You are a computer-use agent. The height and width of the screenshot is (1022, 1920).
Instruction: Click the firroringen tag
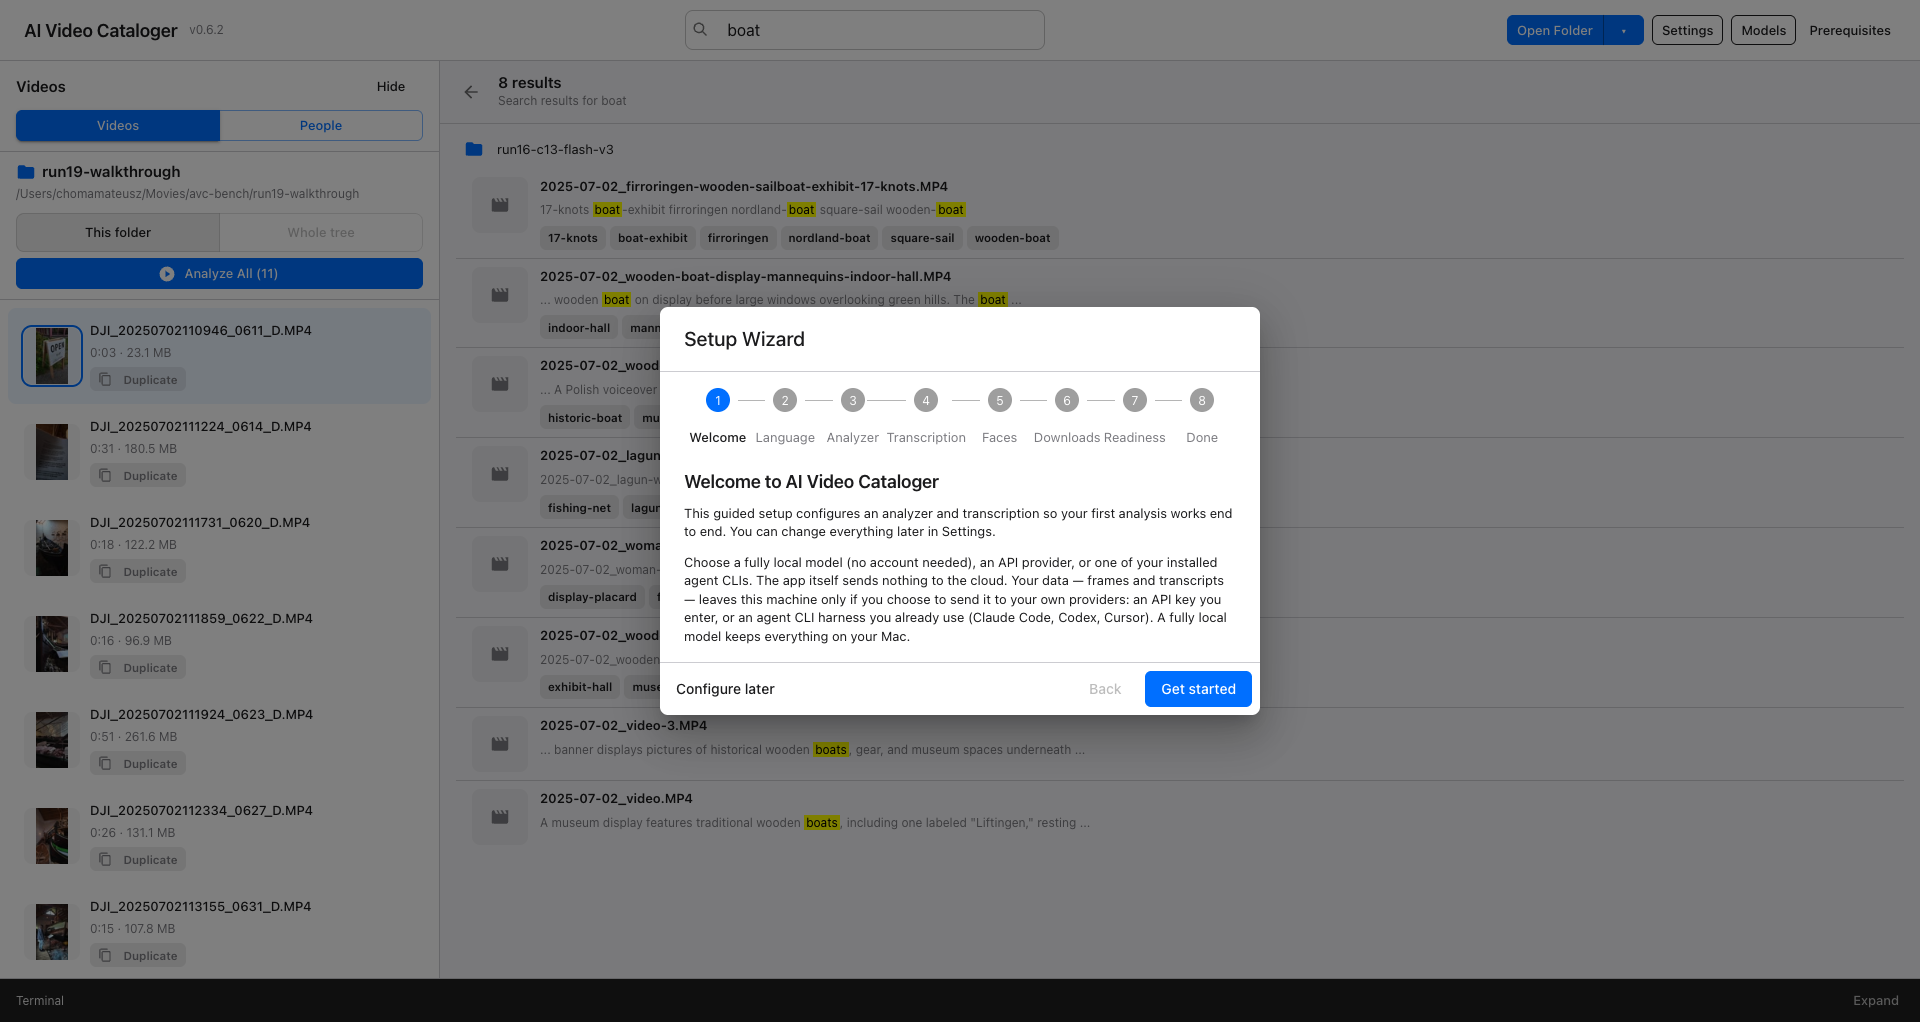[738, 239]
